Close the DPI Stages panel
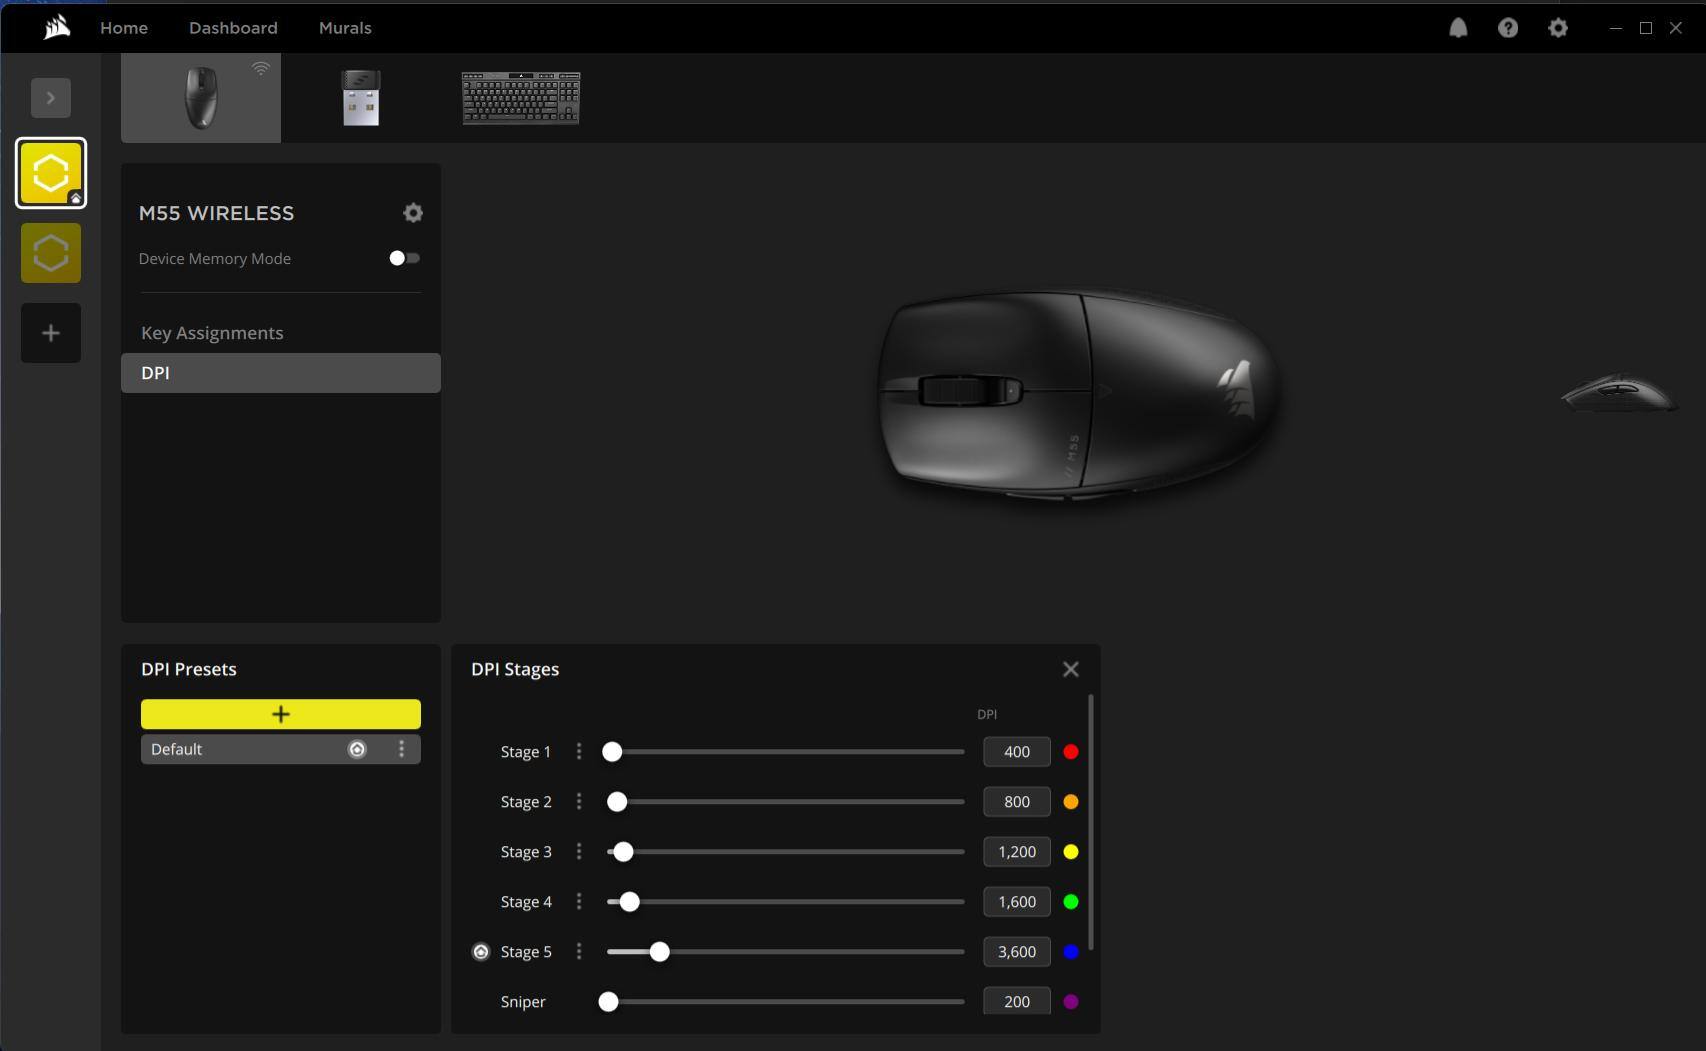1706x1051 pixels. coord(1070,669)
